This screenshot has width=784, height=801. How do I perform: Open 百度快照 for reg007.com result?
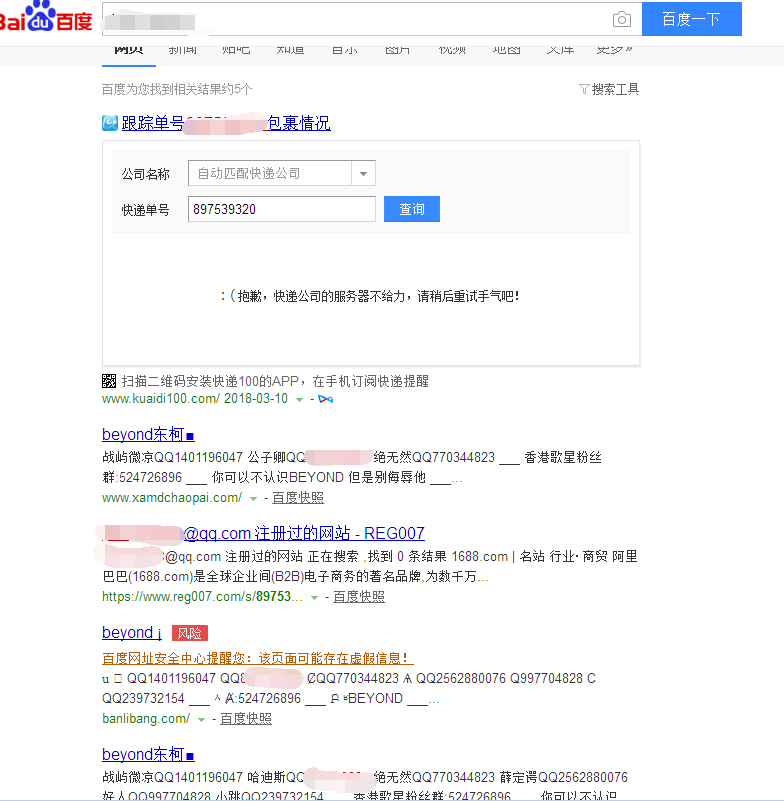tap(359, 597)
